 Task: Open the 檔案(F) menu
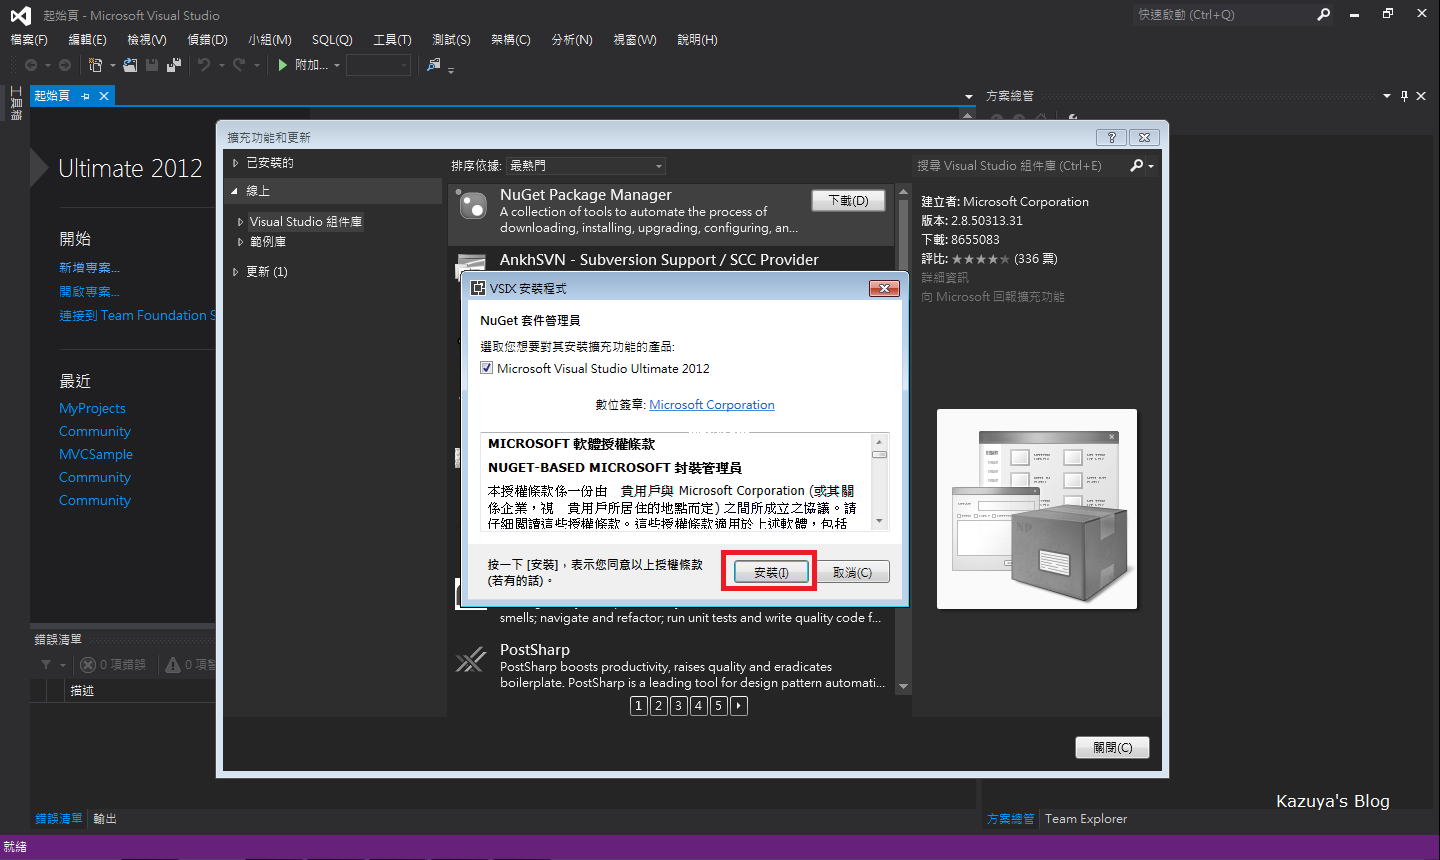pos(29,40)
